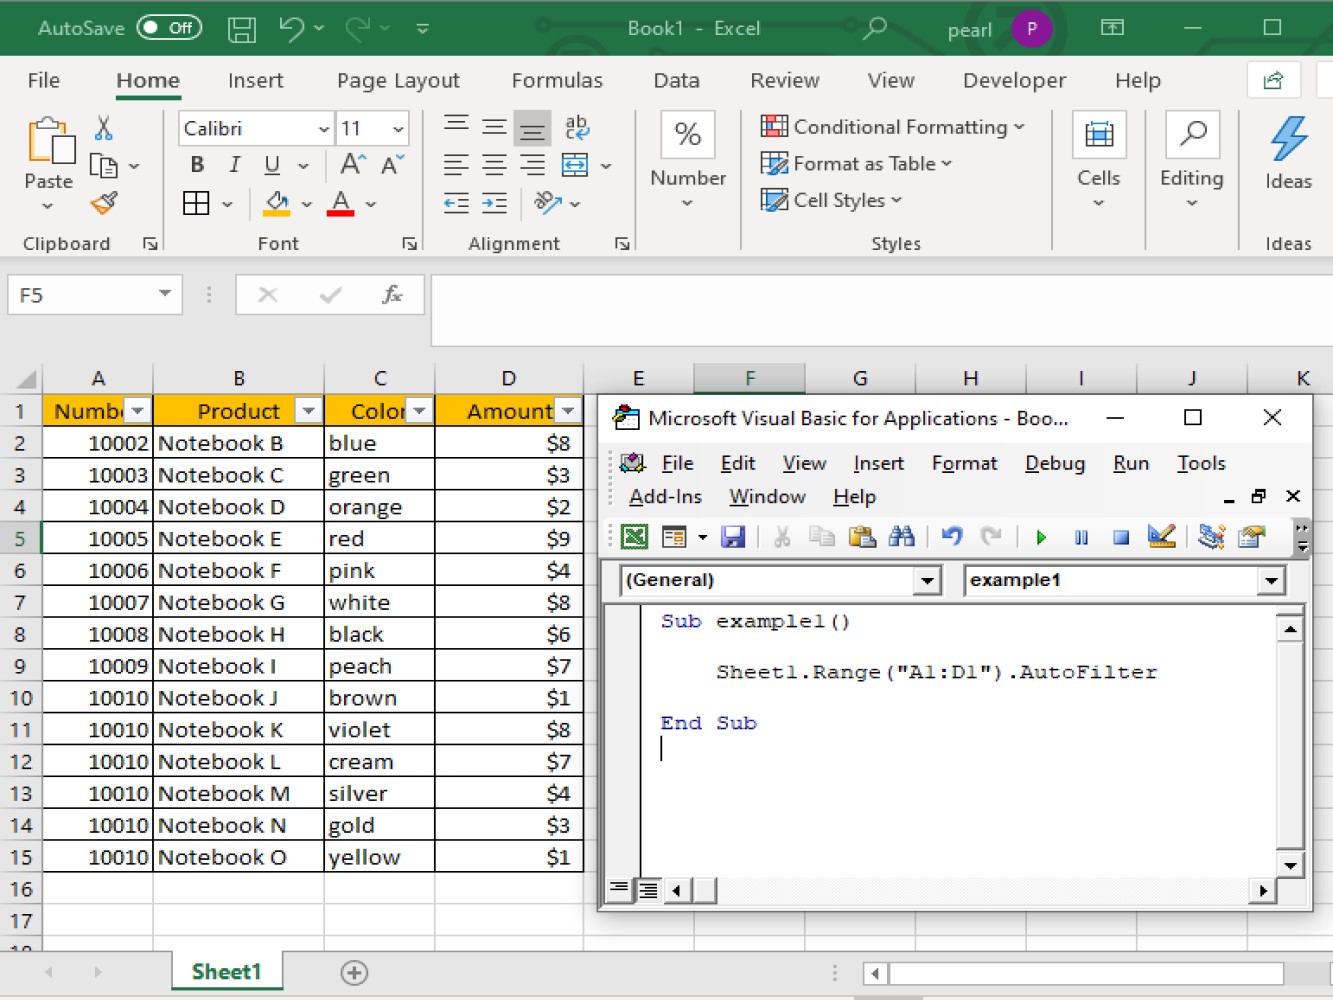Screen dimensions: 1333x1000
Task: Open the Product column filter dropdown
Action: (308, 410)
